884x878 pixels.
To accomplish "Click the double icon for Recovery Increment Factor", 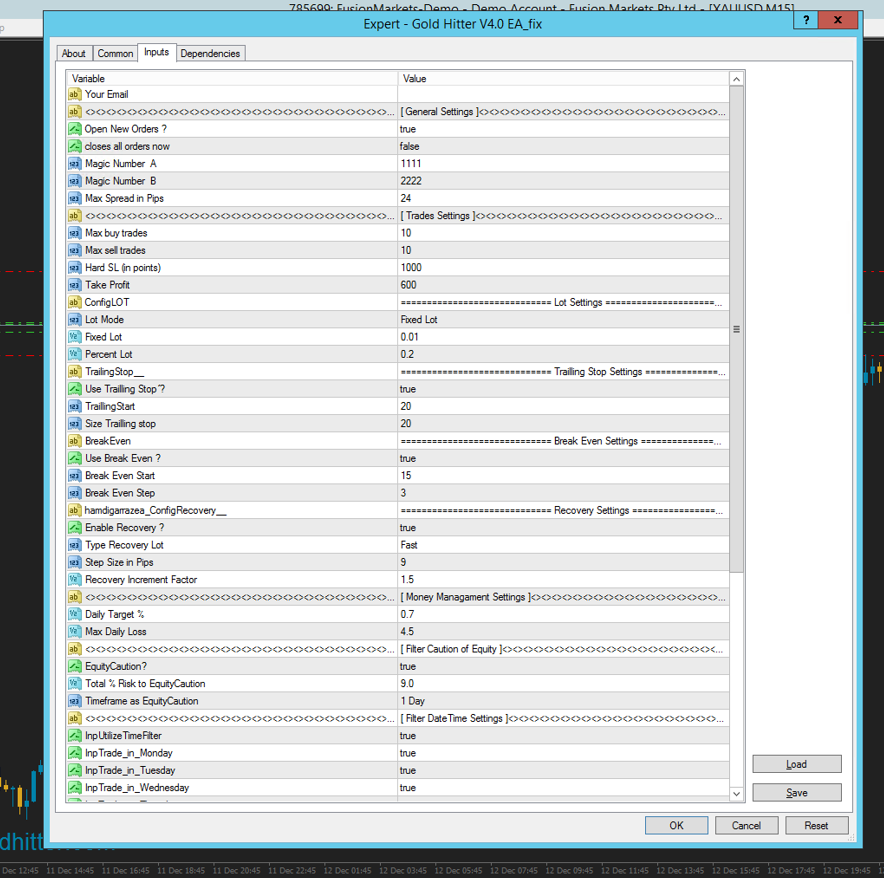I will point(74,580).
